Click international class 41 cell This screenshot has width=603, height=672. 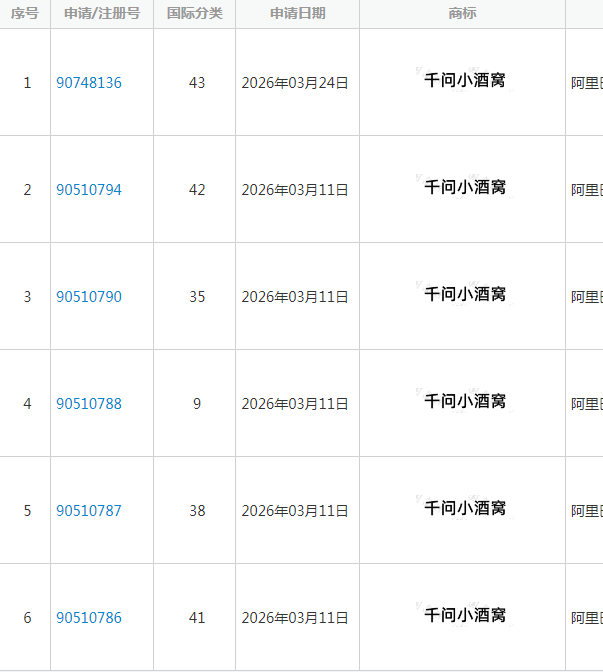coord(197,618)
